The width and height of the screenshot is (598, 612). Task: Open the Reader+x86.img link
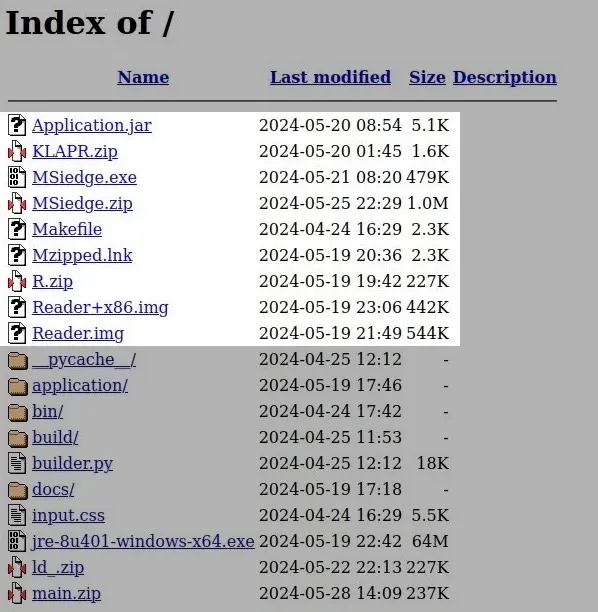click(100, 308)
